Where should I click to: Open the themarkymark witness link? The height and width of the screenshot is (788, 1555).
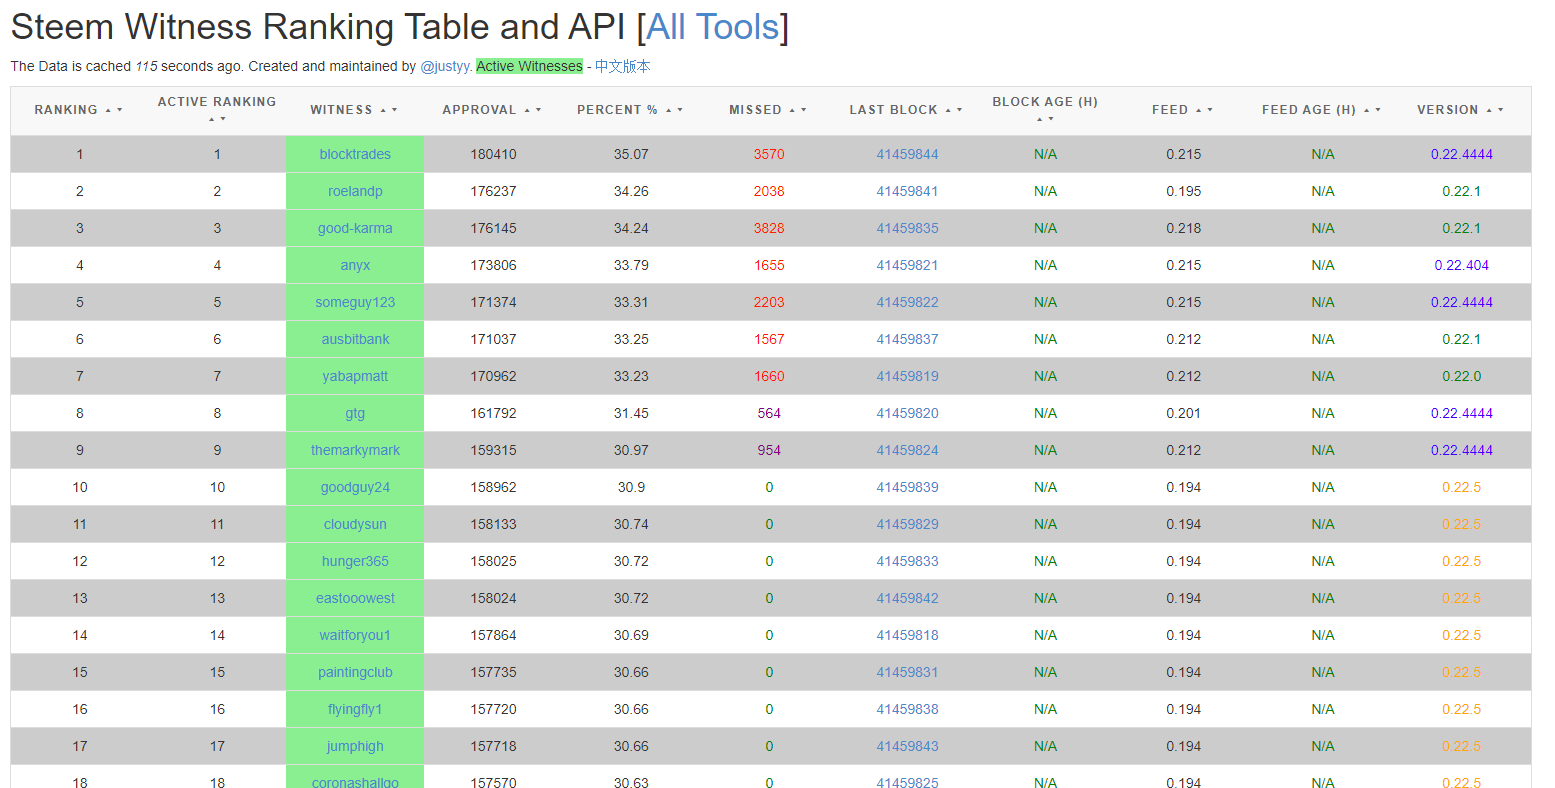tap(355, 450)
